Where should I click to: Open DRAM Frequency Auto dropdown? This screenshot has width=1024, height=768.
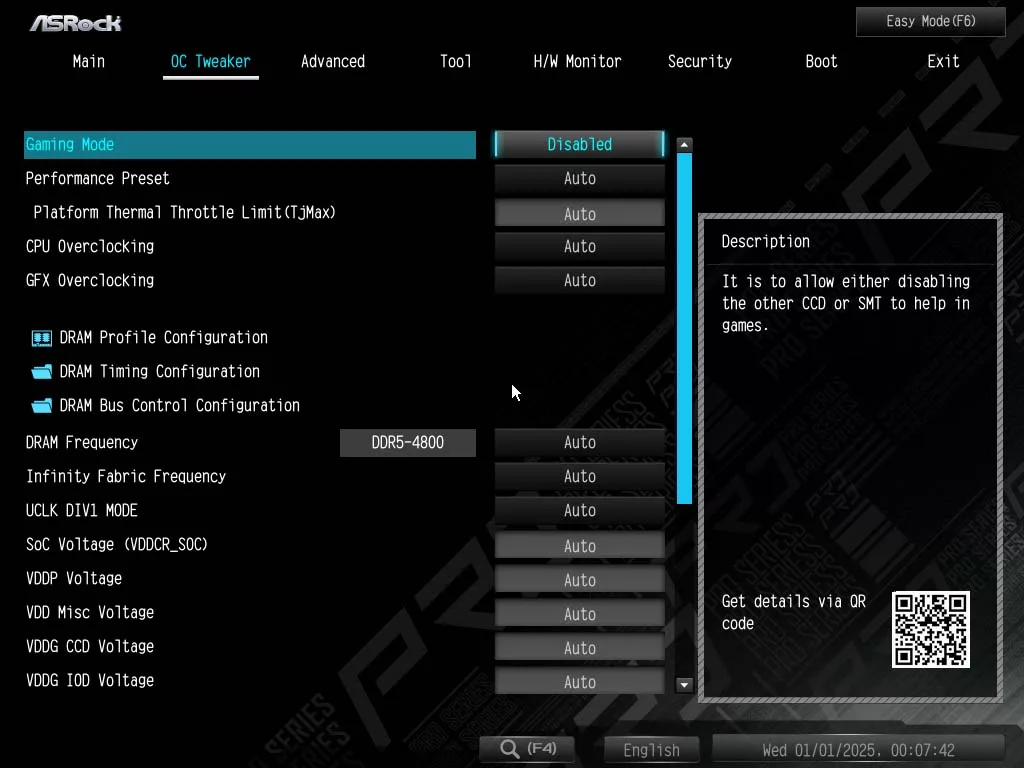pyautogui.click(x=579, y=443)
